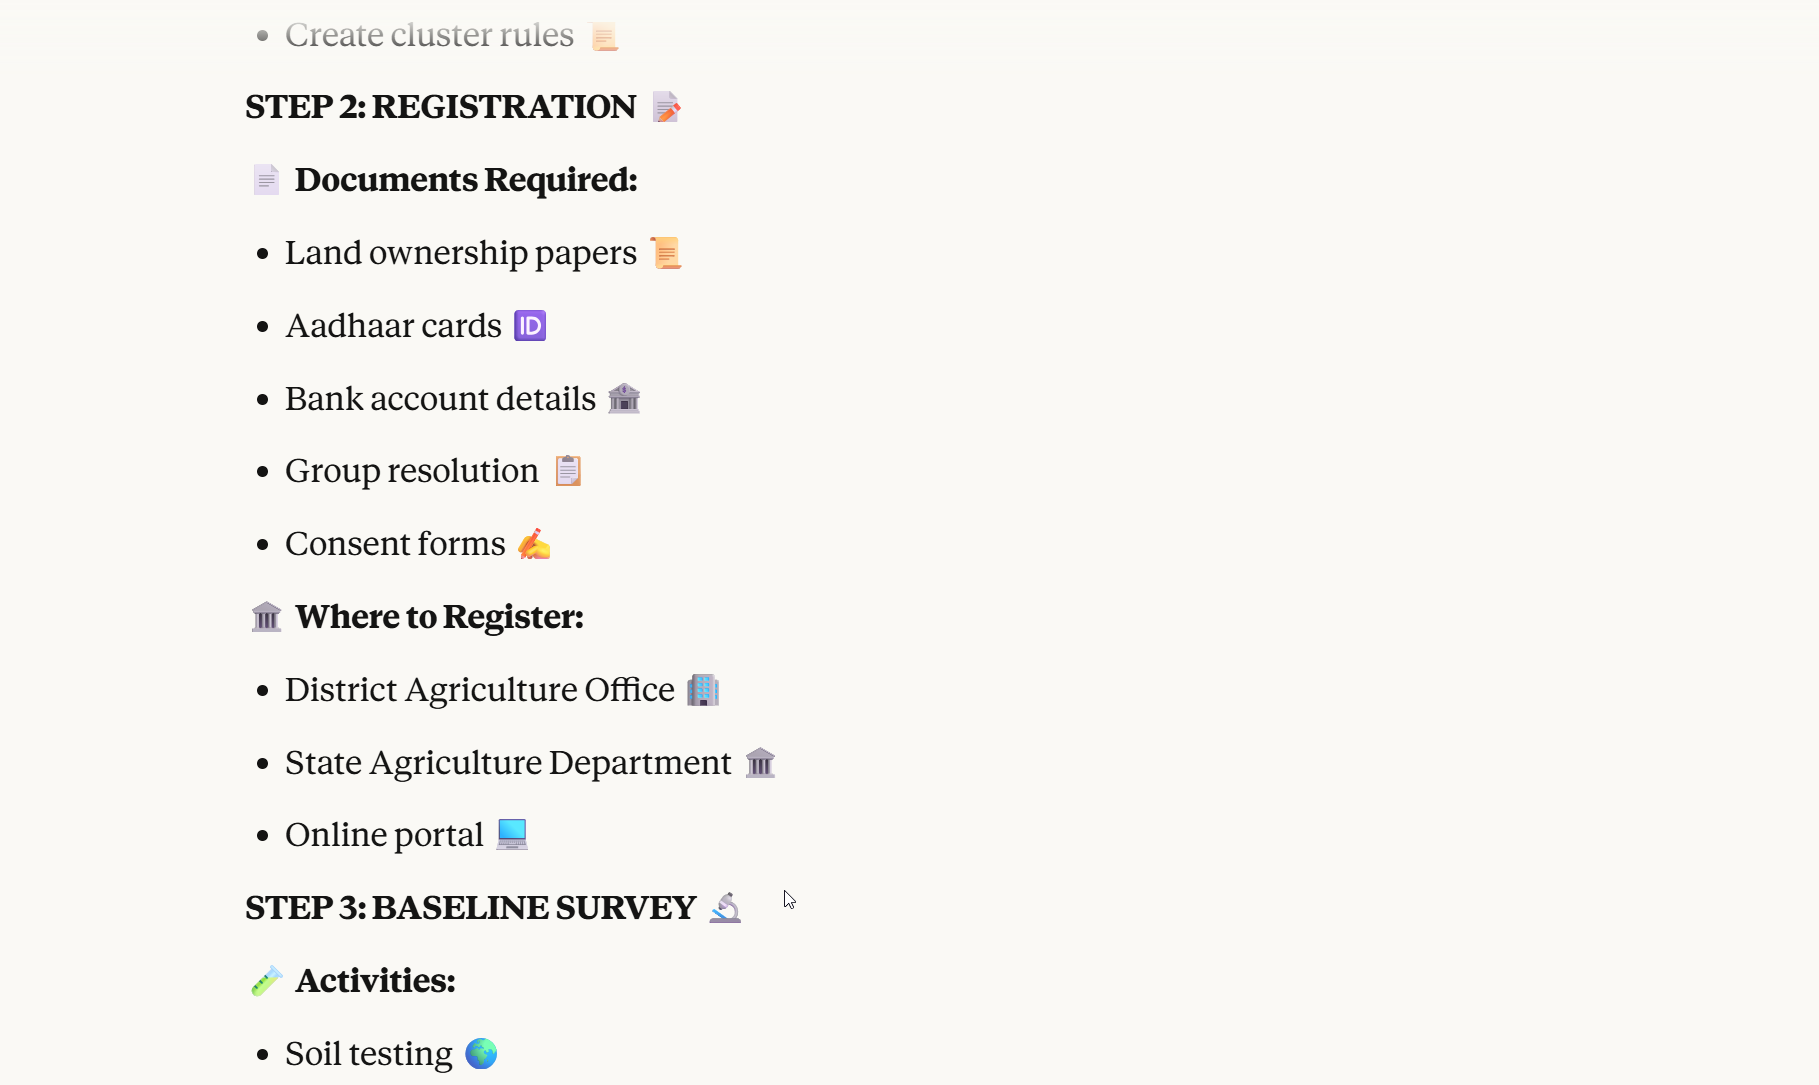
Task: Click the laptop emoji next to Online portal
Action: pyautogui.click(x=512, y=834)
